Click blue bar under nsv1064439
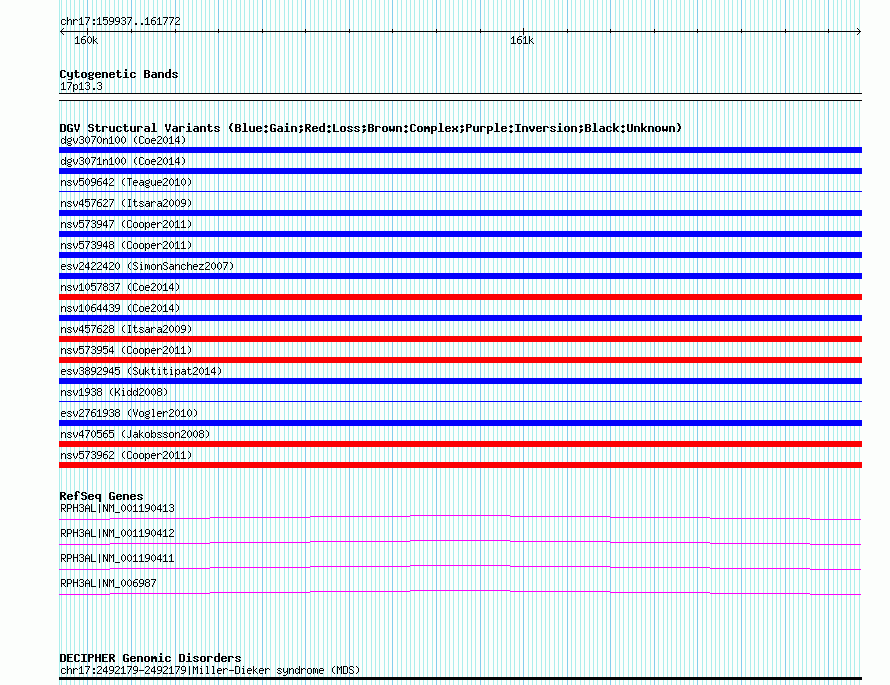Screen dimensions: 890x685 [460, 318]
